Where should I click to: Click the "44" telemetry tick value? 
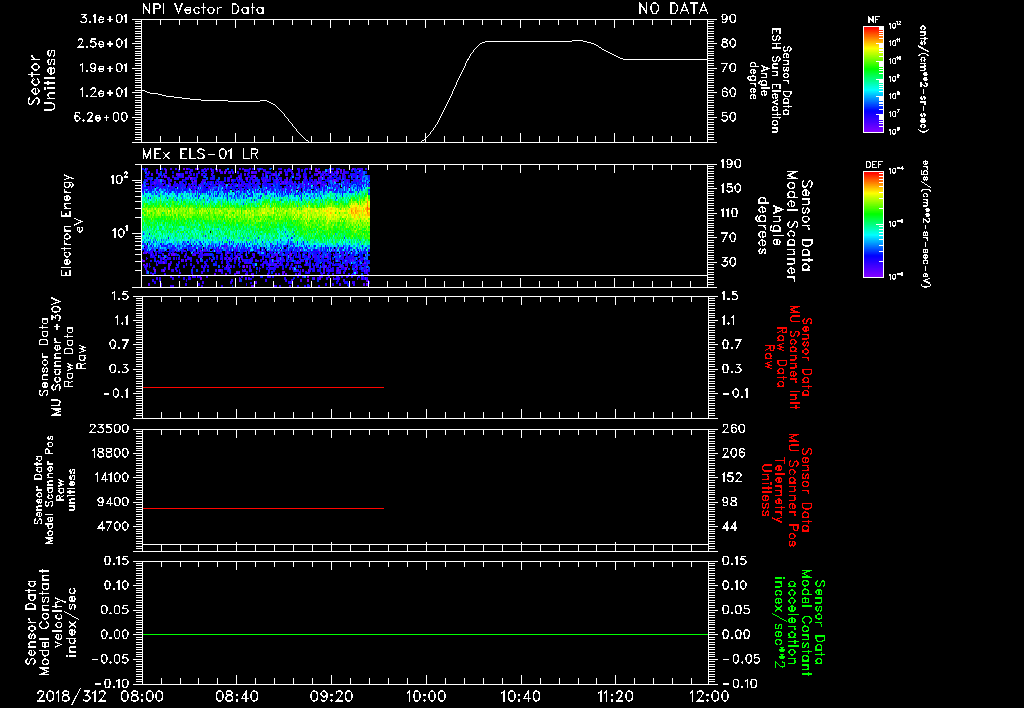coord(729,526)
